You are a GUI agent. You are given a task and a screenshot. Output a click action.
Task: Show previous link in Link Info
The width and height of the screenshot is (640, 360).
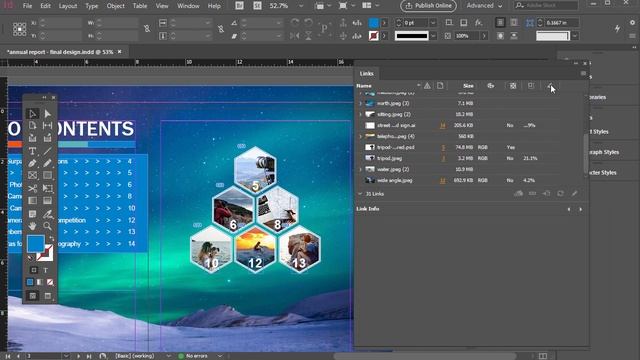[569, 209]
